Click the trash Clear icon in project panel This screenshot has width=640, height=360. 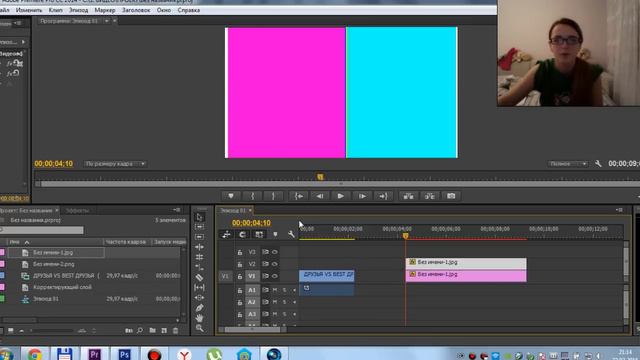click(x=176, y=331)
